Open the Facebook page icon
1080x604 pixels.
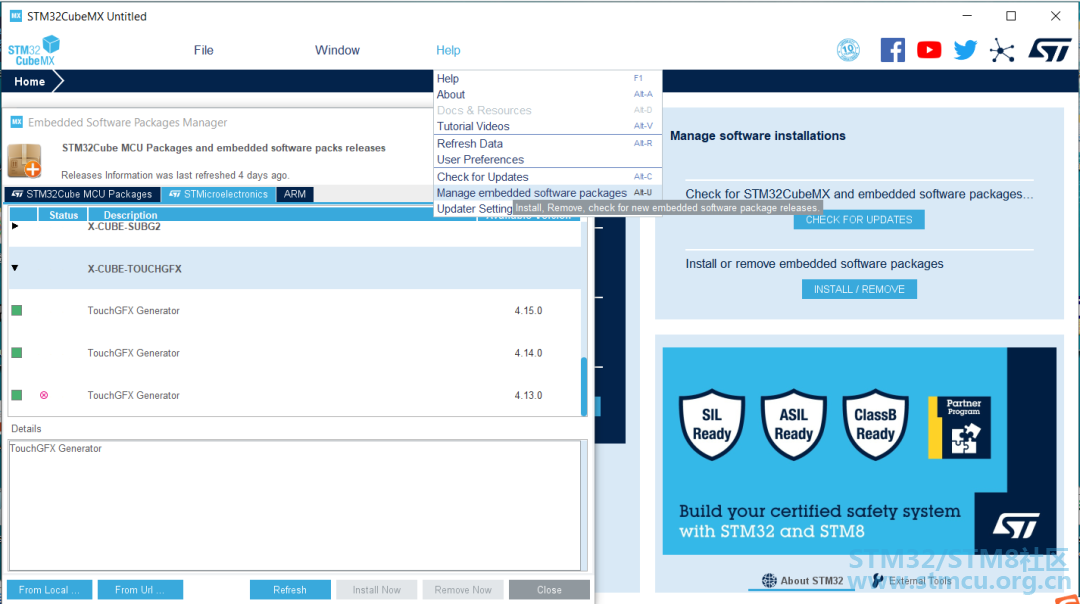click(893, 50)
